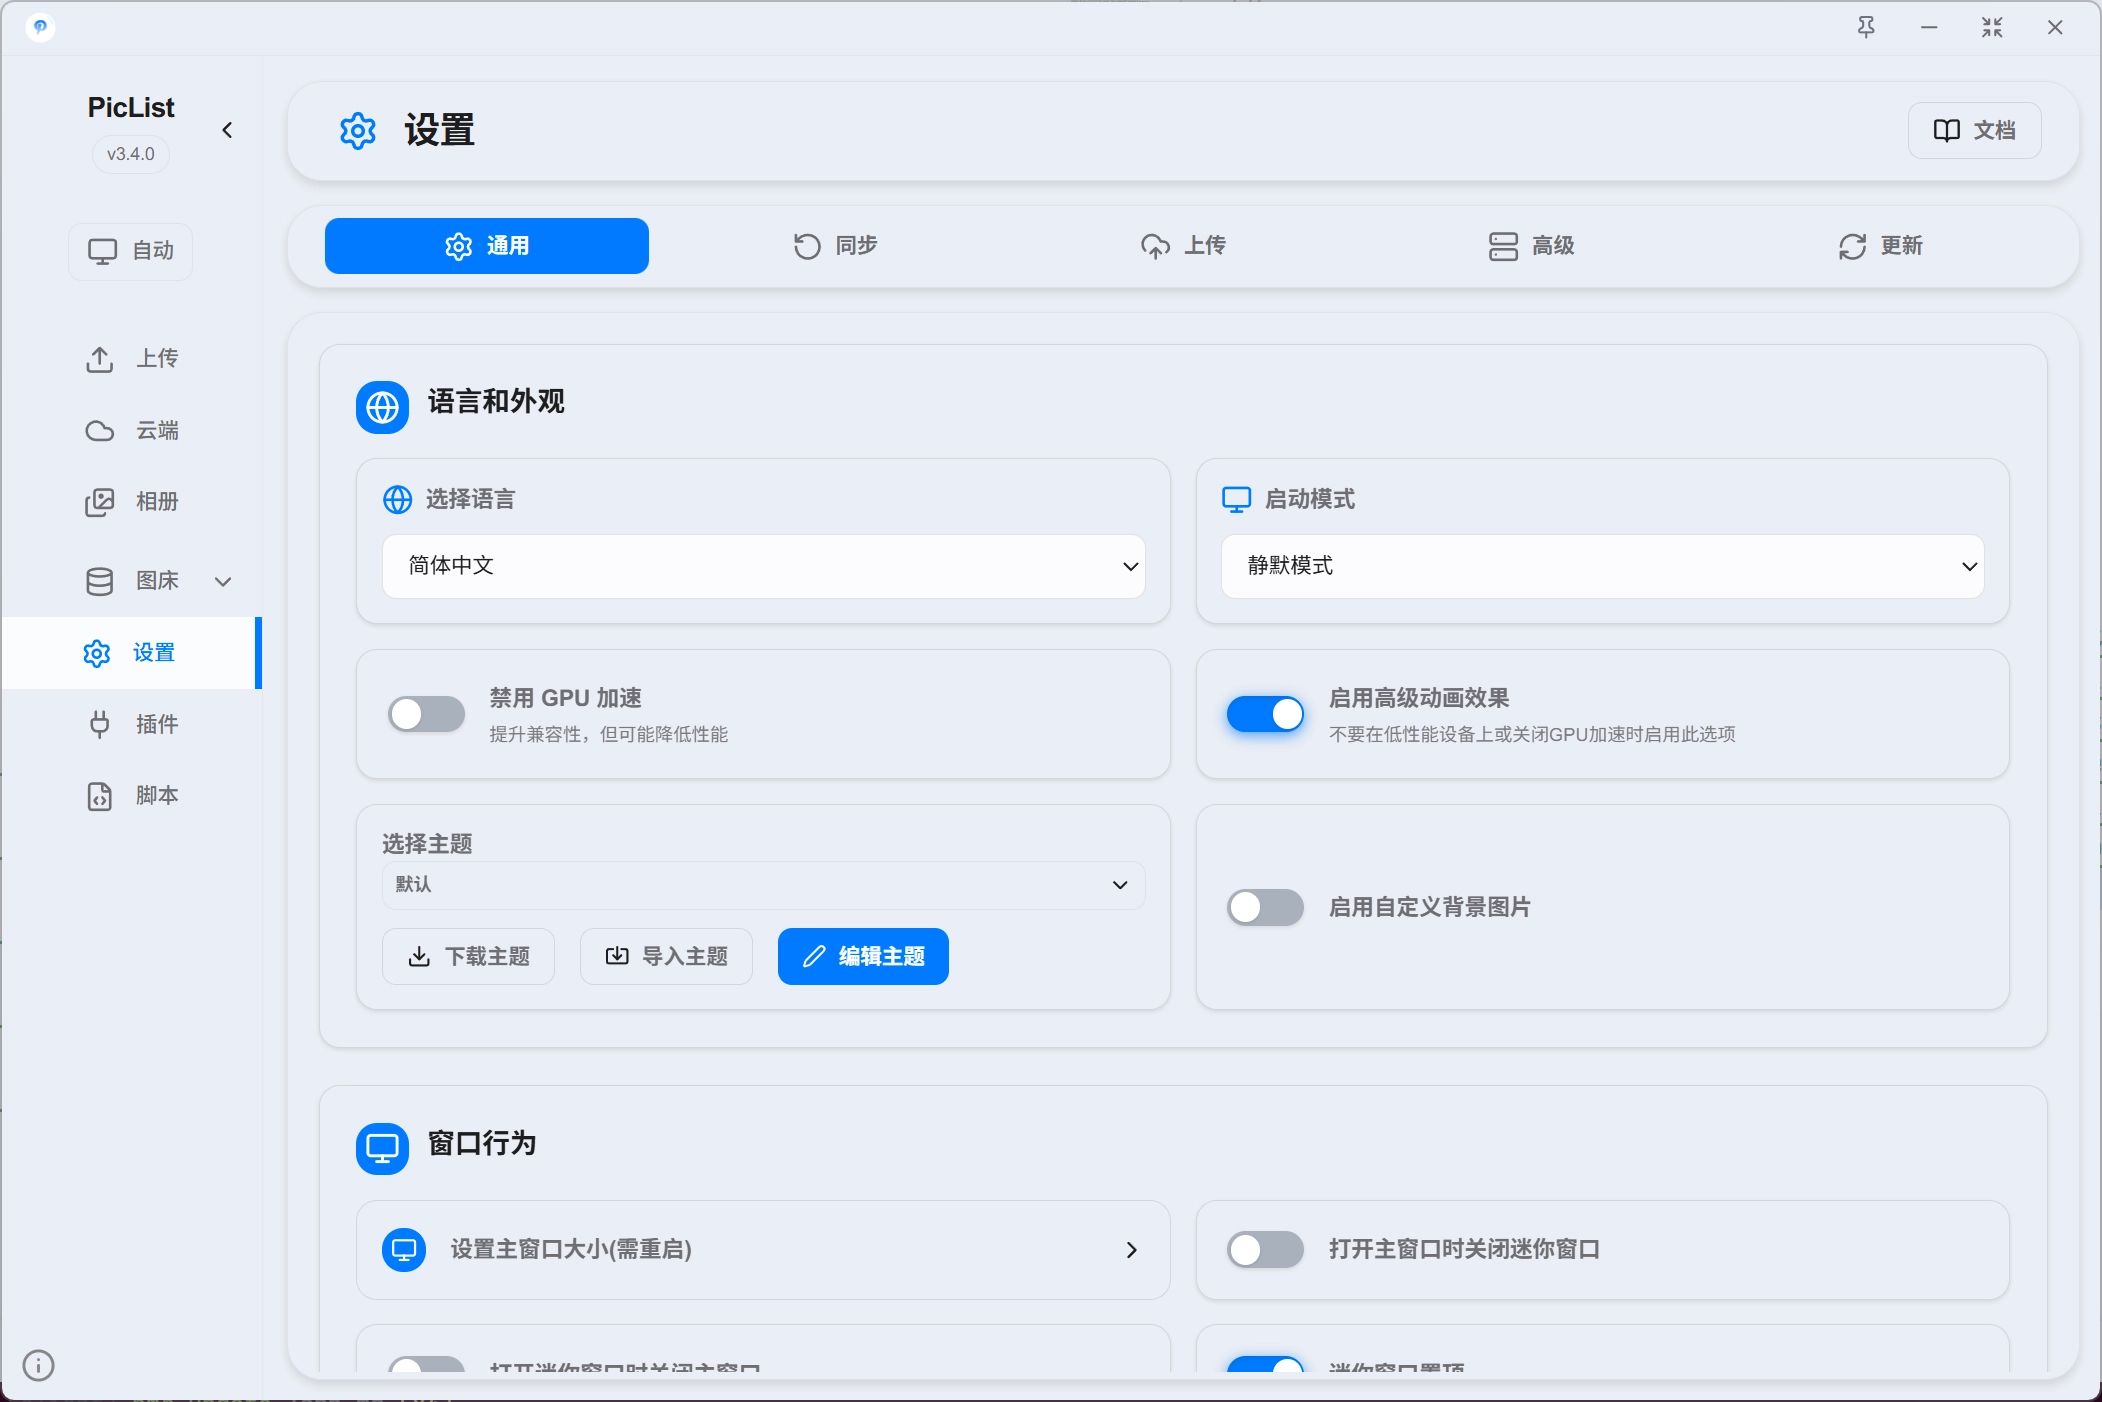Click the gear icon beside 设置 header

point(358,131)
